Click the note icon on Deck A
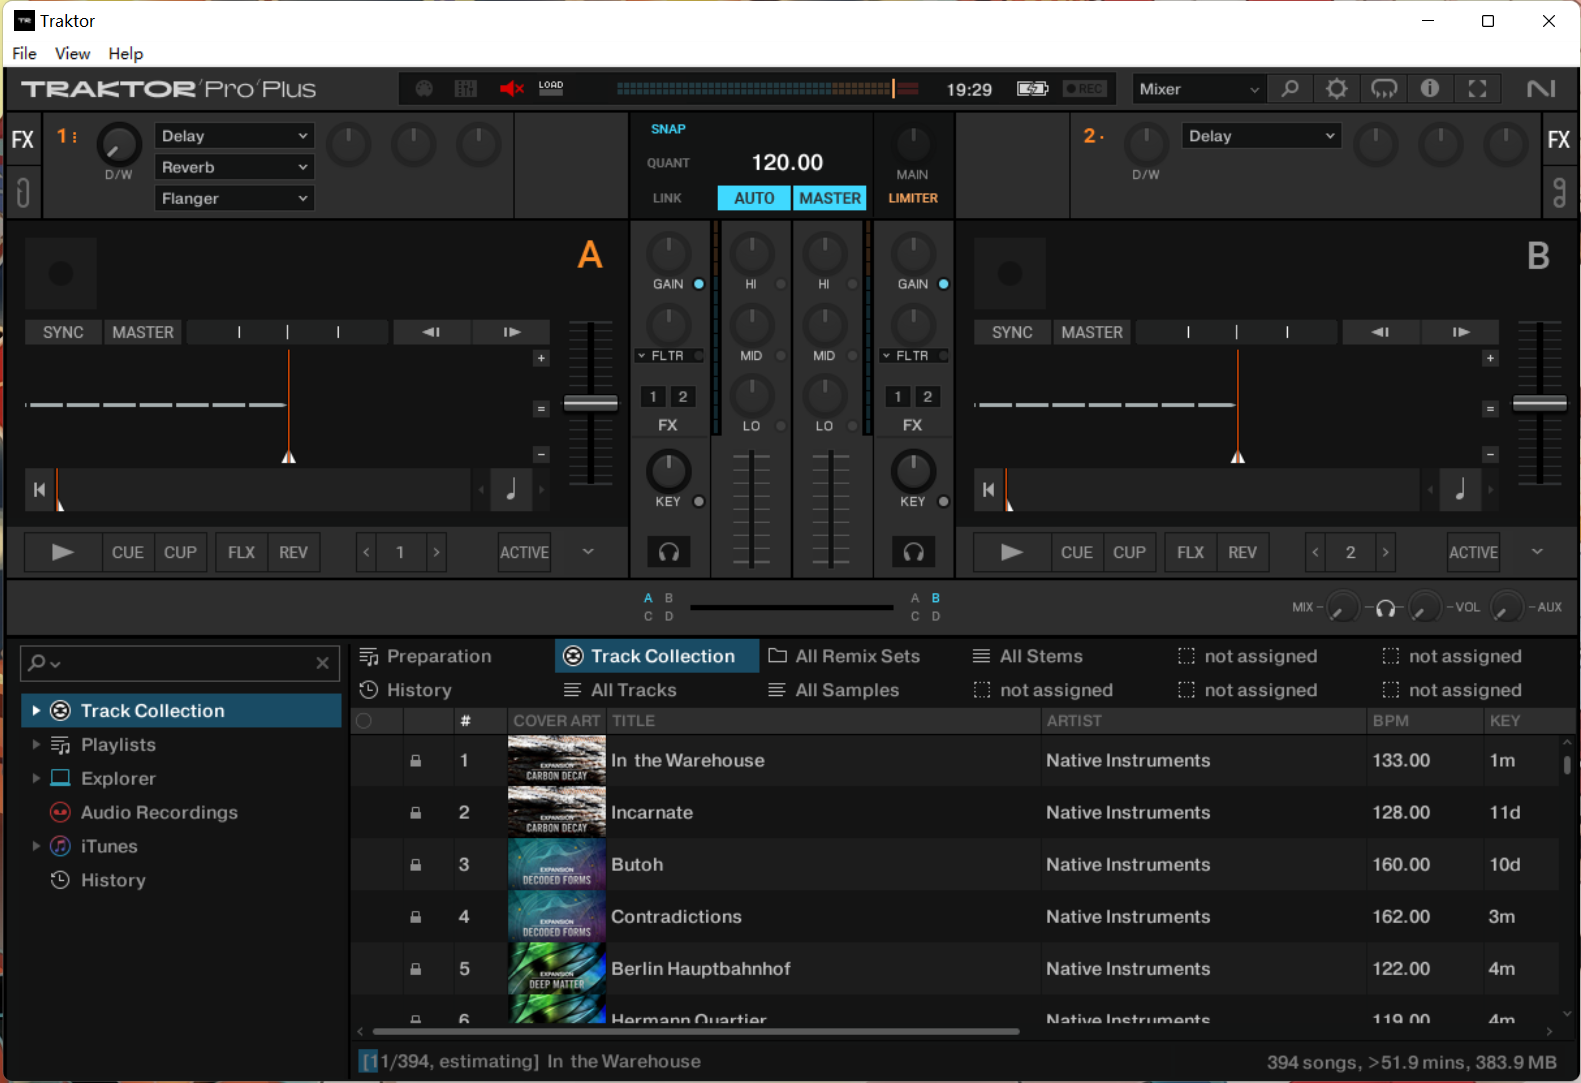Screen dimensions: 1581x1083 pyautogui.click(x=511, y=490)
